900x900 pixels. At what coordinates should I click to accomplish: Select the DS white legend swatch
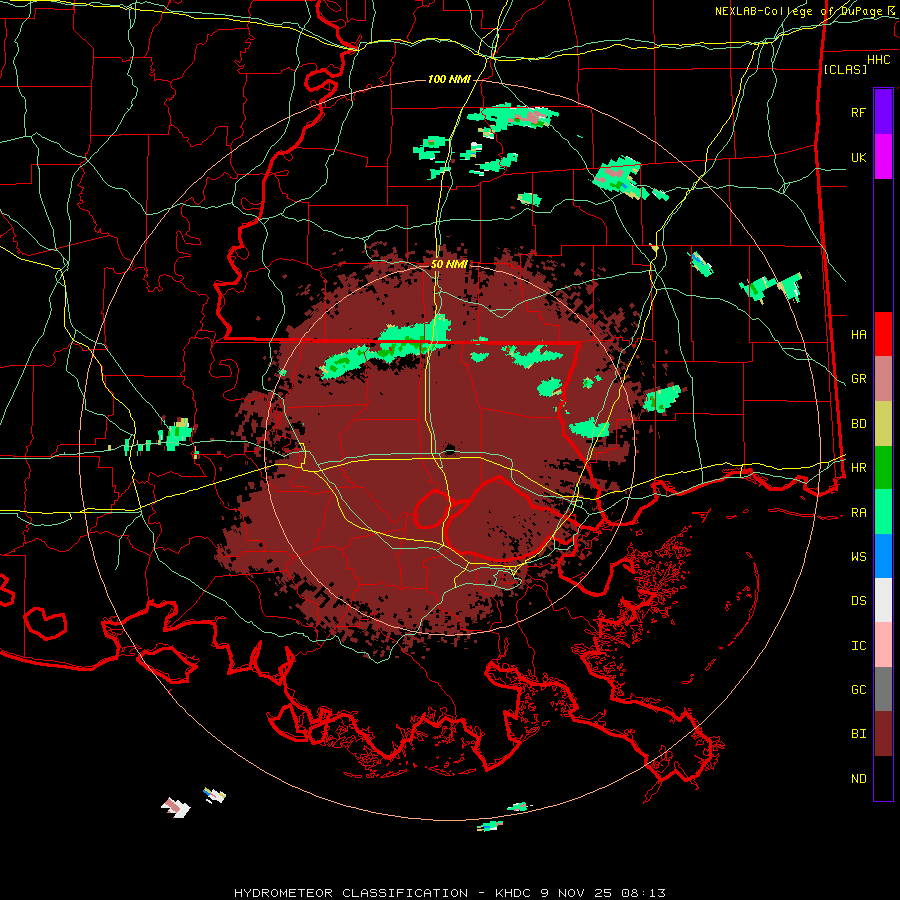(x=883, y=600)
